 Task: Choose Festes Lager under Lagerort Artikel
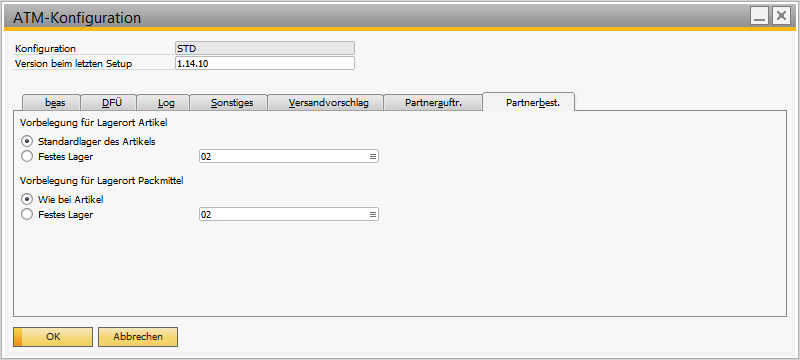[x=26, y=157]
